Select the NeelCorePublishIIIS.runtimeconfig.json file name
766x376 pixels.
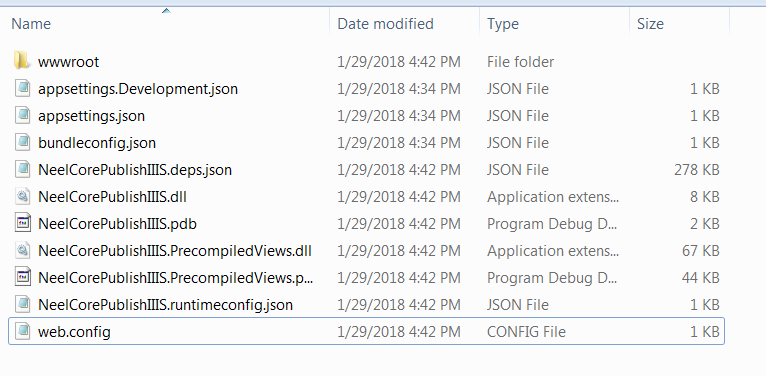(166, 305)
